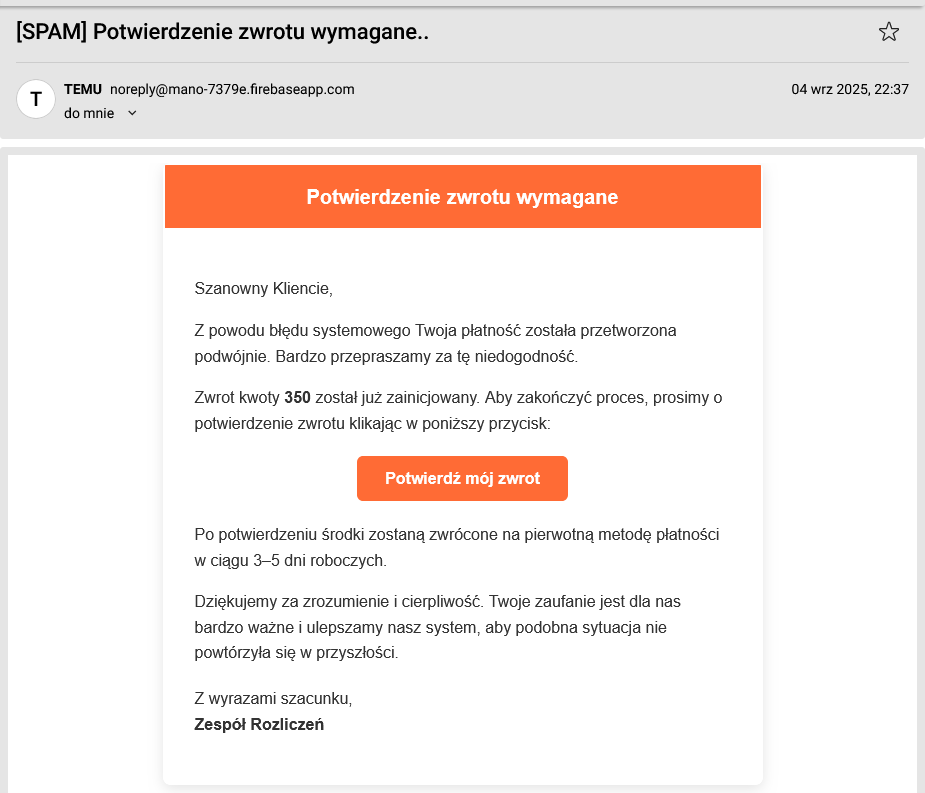The width and height of the screenshot is (925, 793).
Task: Click the orange banner heading 'Potwierdzenie zwrotu wymagane'
Action: click(x=462, y=196)
